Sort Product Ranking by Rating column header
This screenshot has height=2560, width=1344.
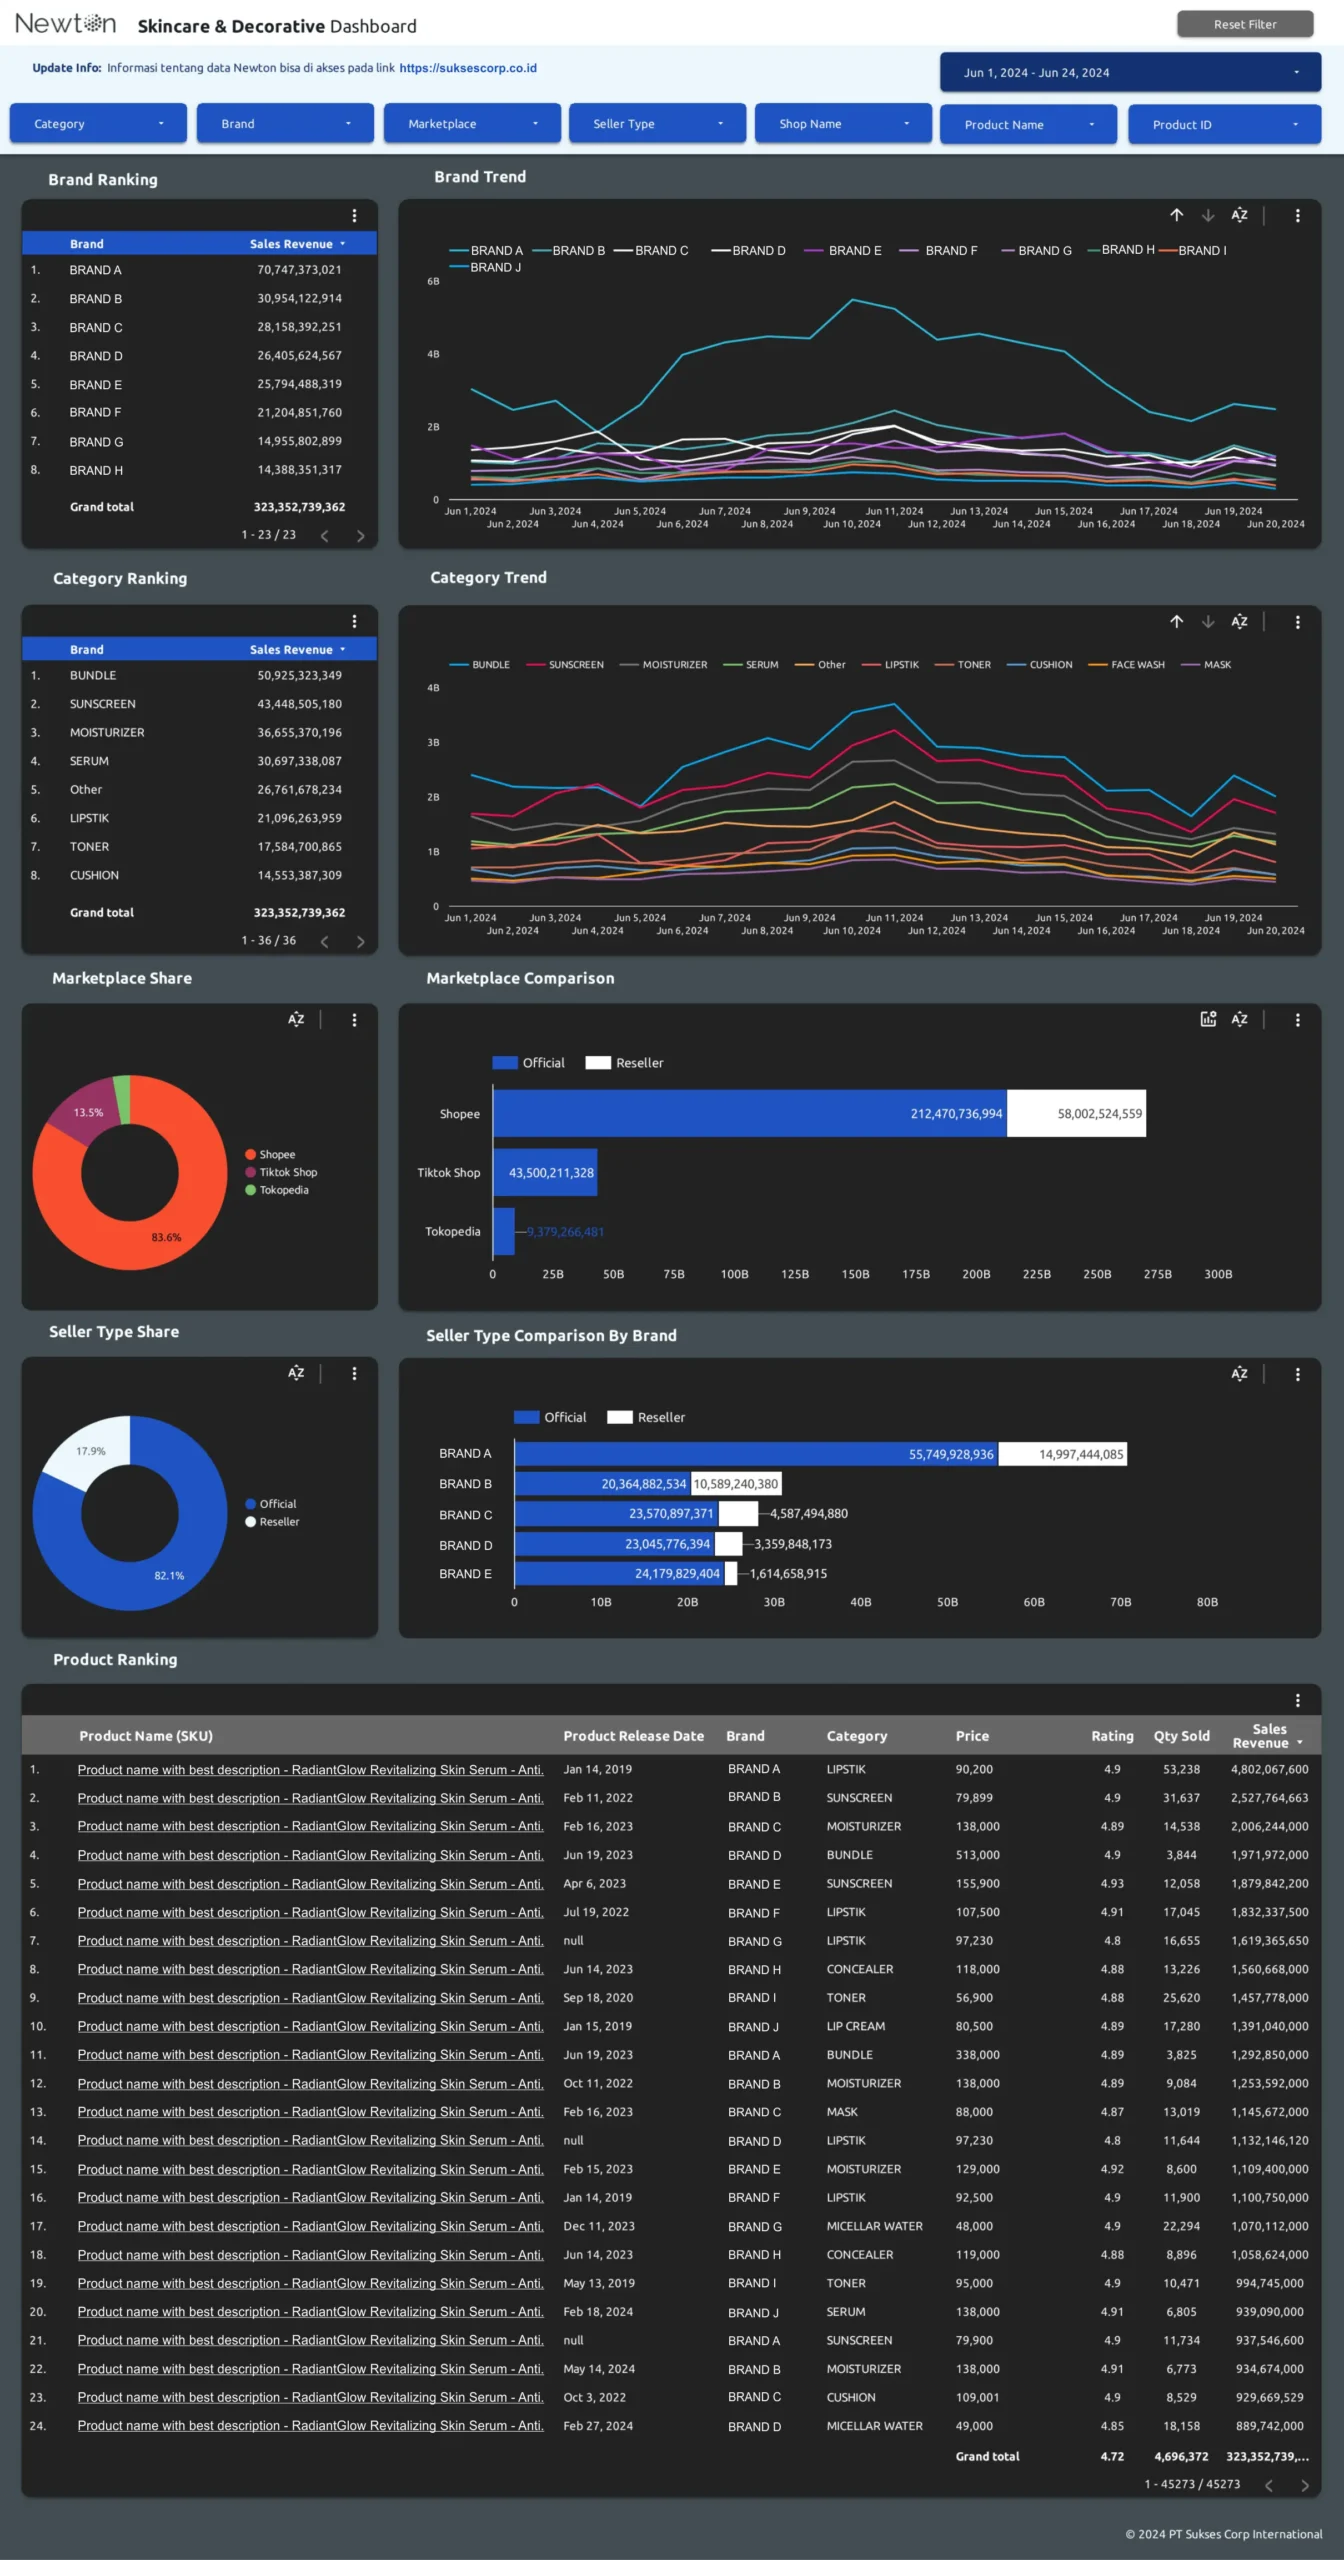[x=1112, y=1736]
